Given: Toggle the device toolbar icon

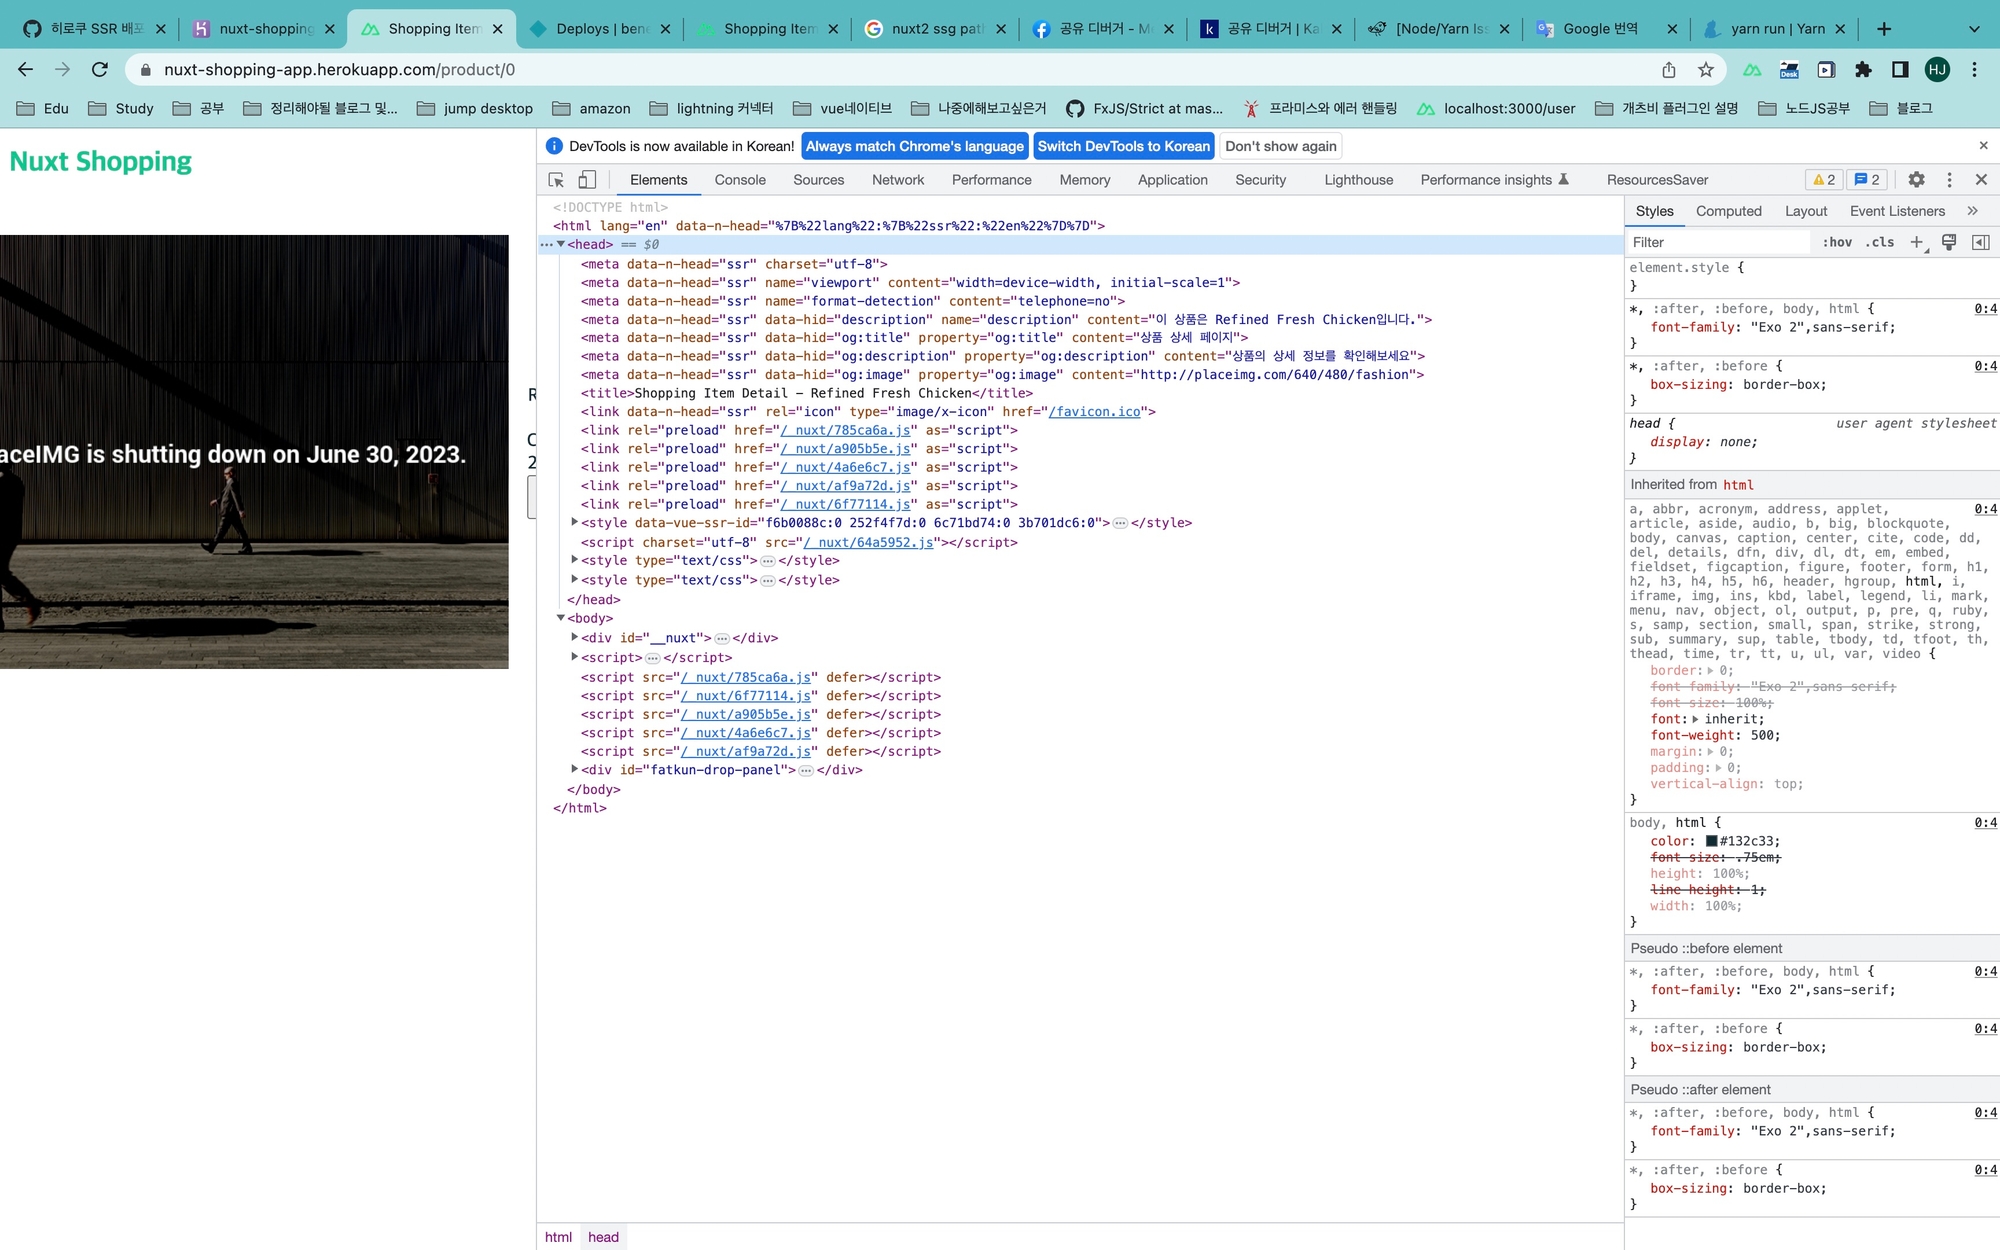Looking at the screenshot, I should click(x=587, y=180).
